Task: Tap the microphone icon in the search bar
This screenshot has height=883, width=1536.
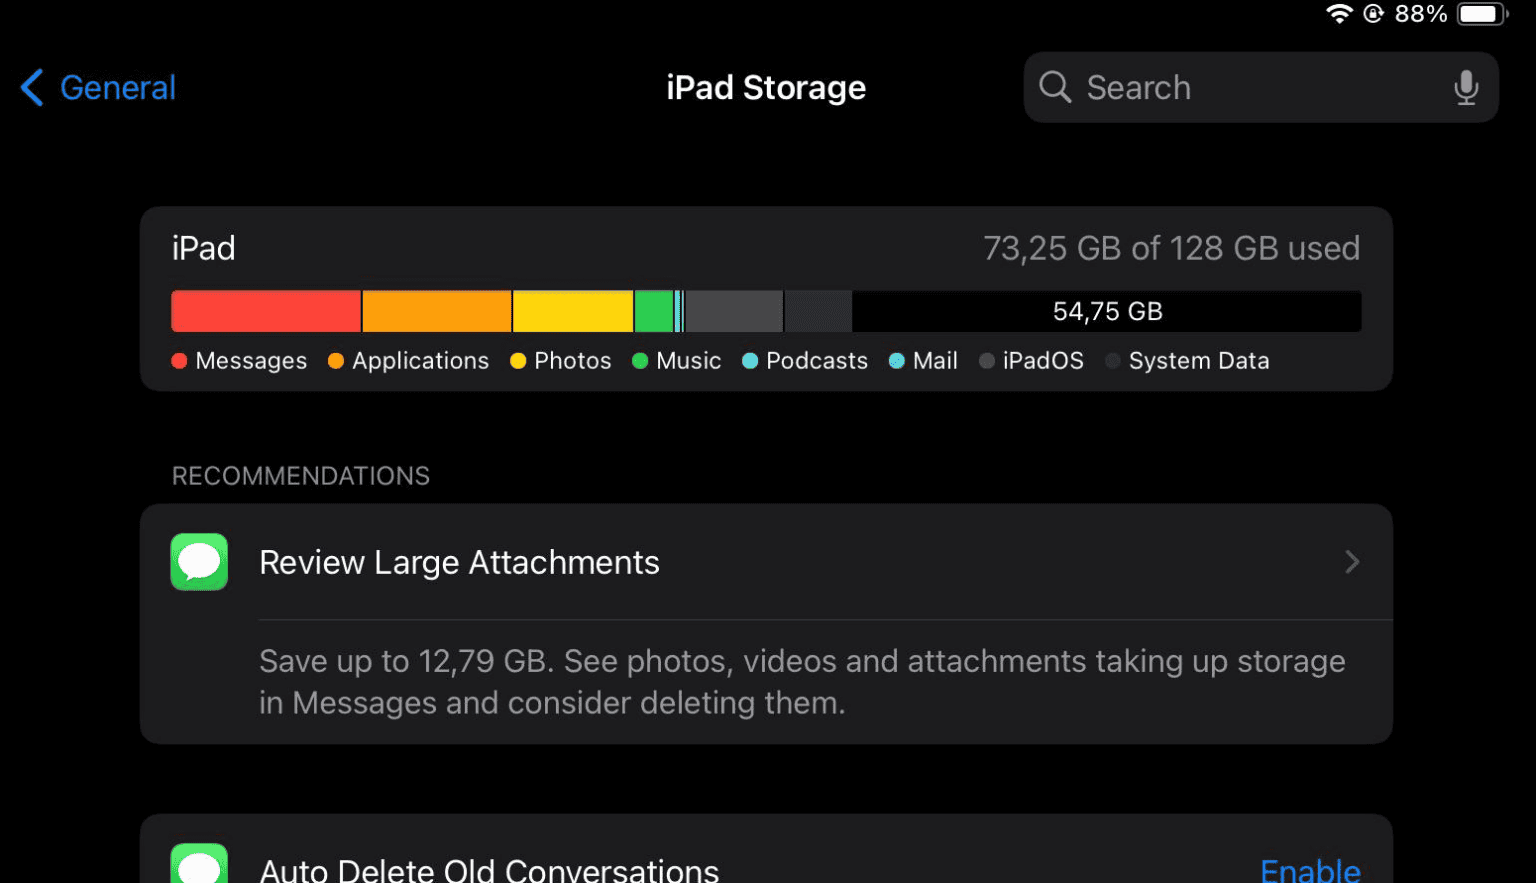Action: (x=1466, y=87)
